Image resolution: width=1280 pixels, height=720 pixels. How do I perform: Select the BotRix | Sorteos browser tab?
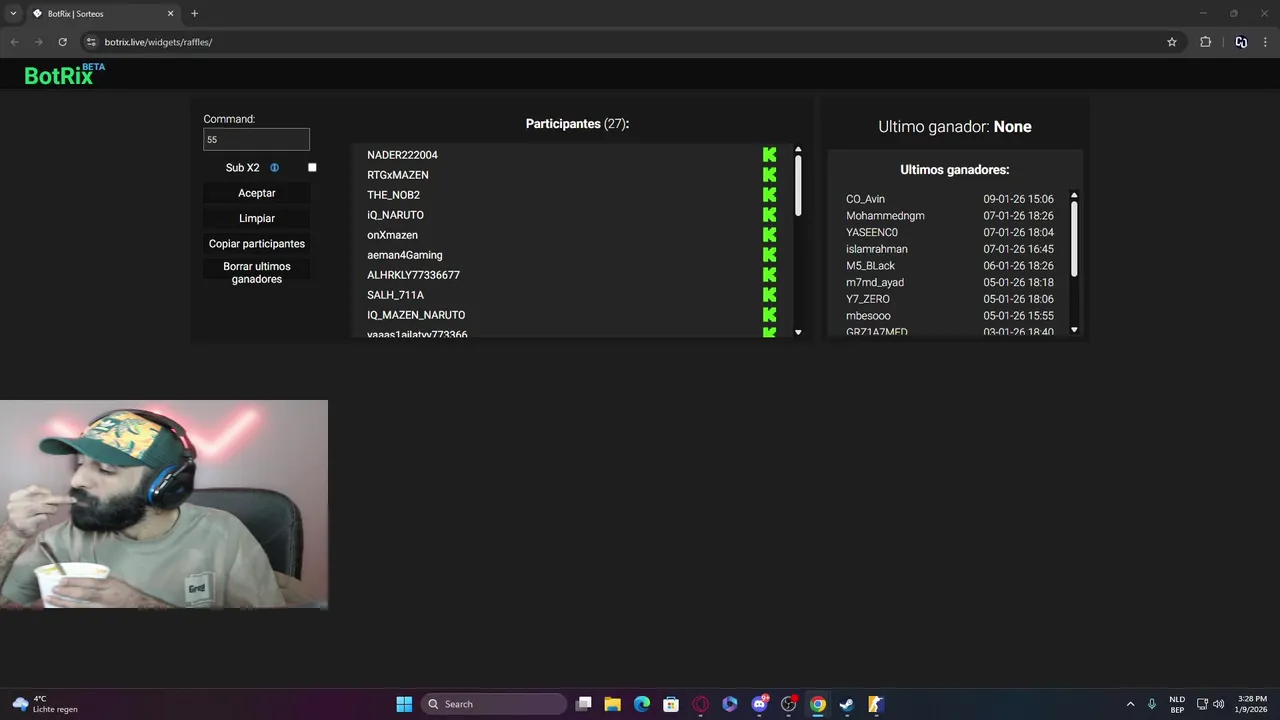103,14
